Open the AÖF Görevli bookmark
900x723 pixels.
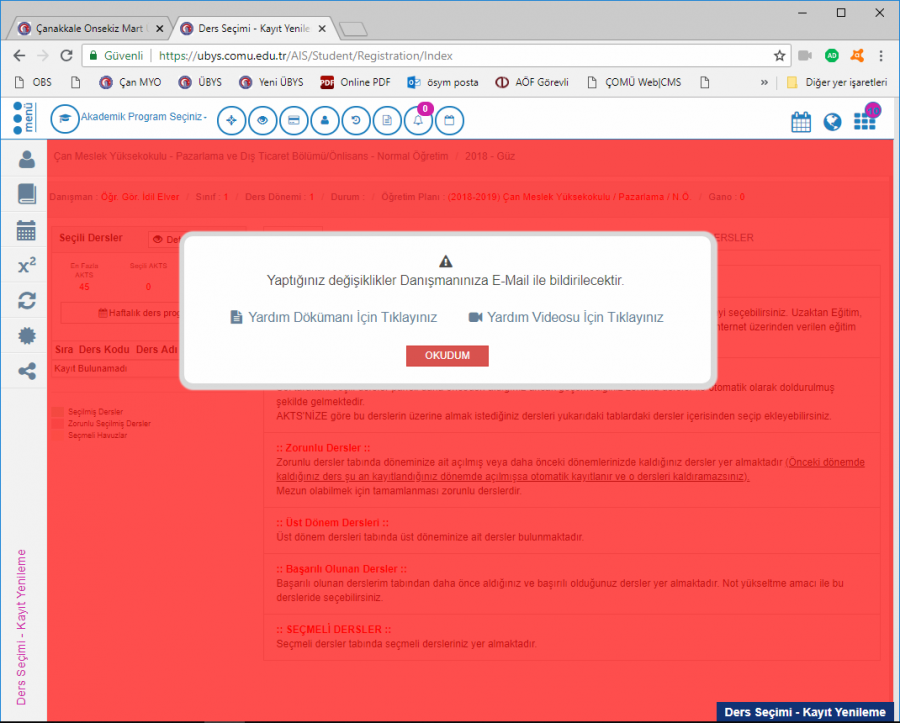click(x=532, y=82)
